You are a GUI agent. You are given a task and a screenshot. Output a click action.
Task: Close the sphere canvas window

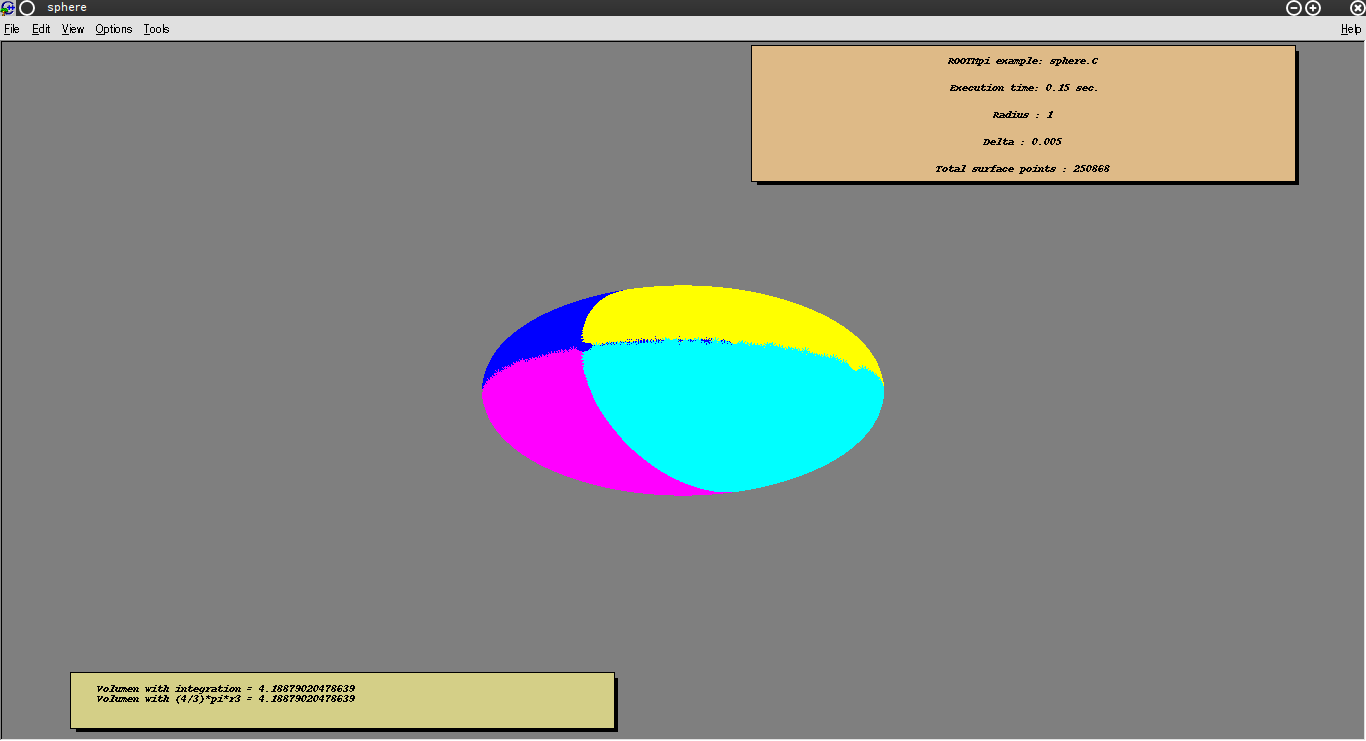tap(1357, 8)
